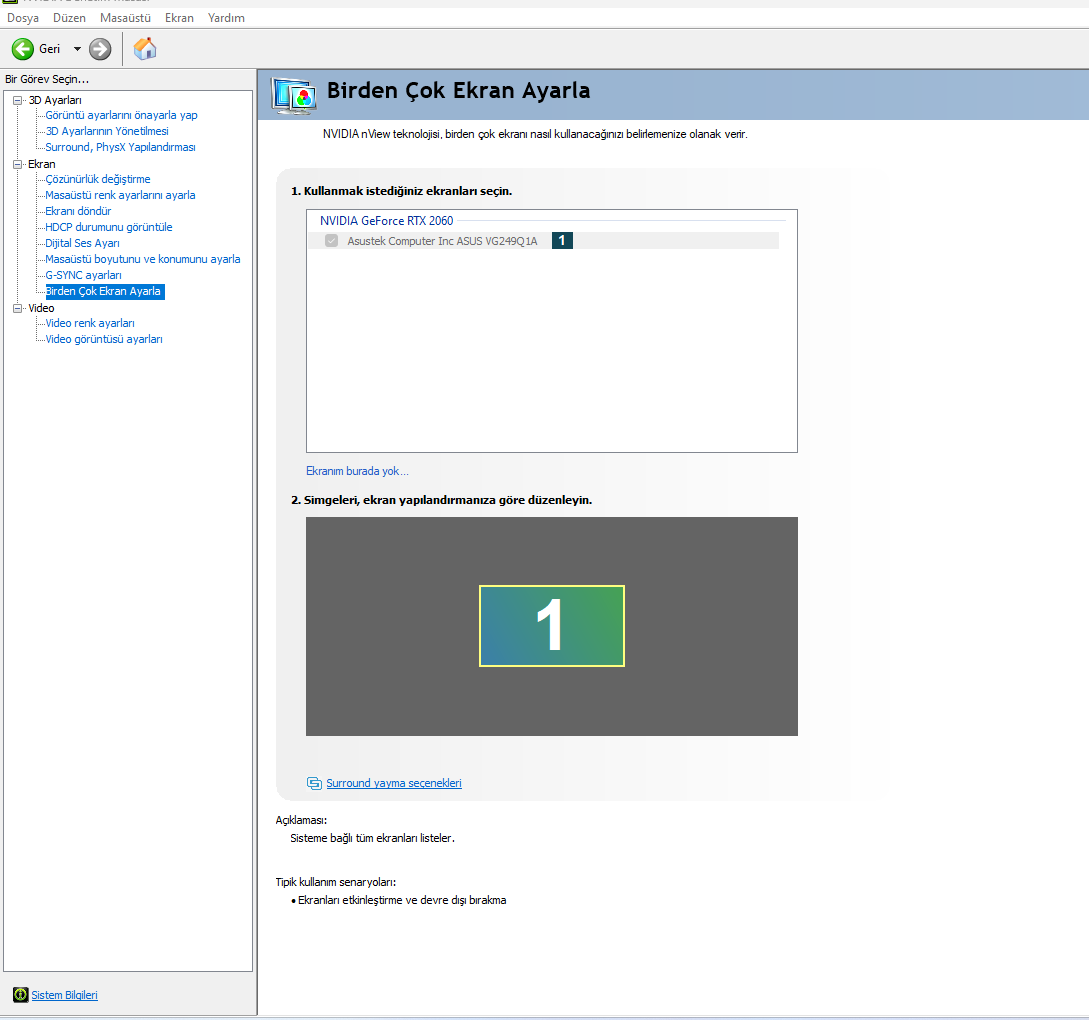Open Ekranı döndür page
The width and height of the screenshot is (1089, 1020).
point(78,211)
